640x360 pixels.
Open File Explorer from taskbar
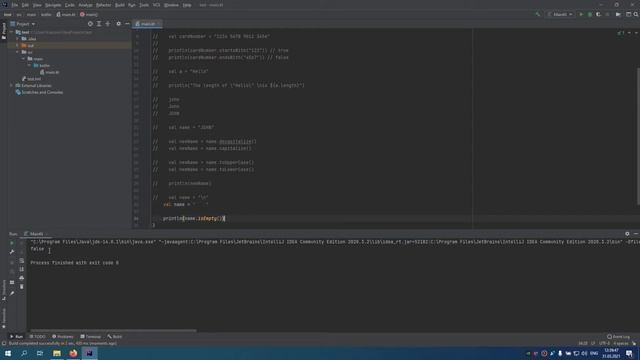(x=57, y=353)
